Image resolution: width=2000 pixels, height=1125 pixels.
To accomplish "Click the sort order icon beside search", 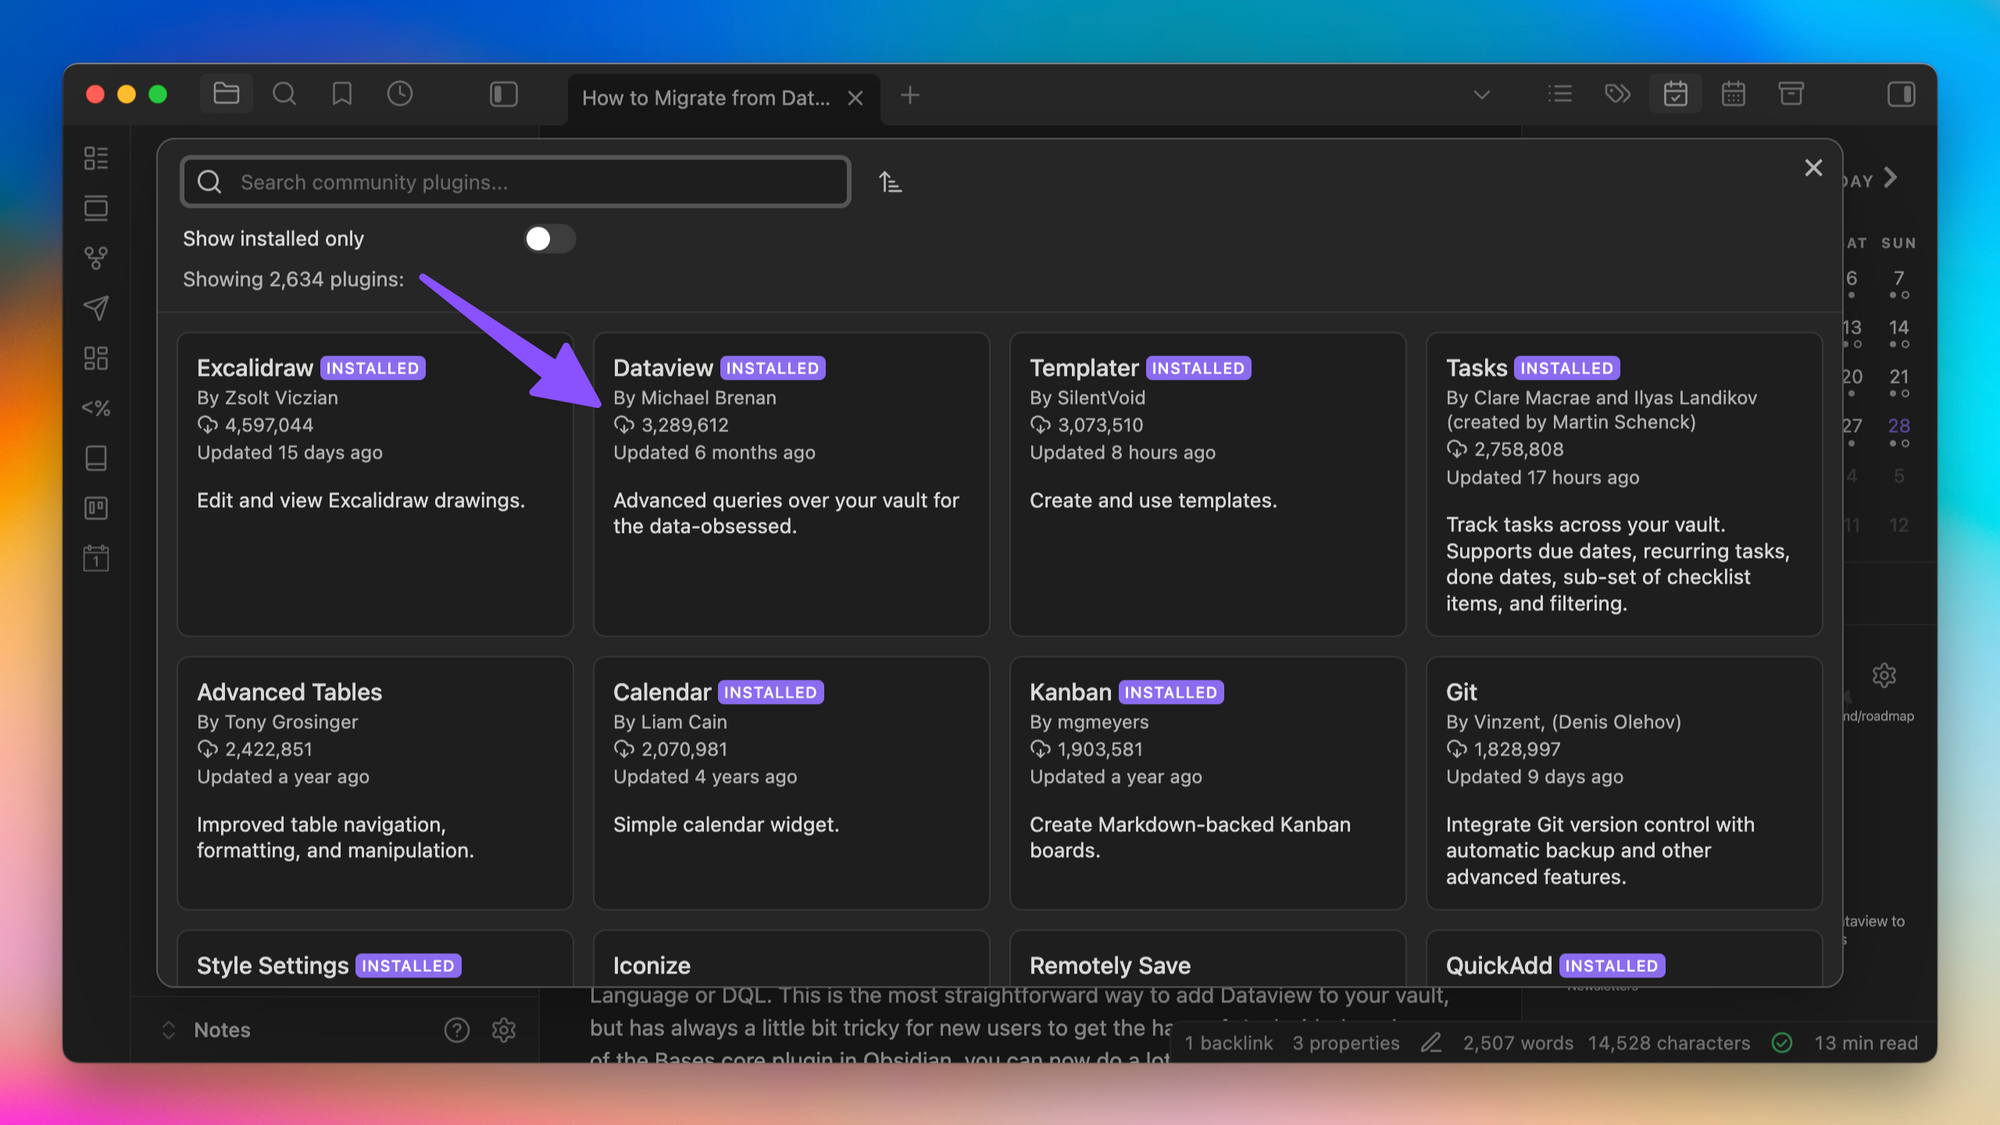I will click(x=890, y=182).
